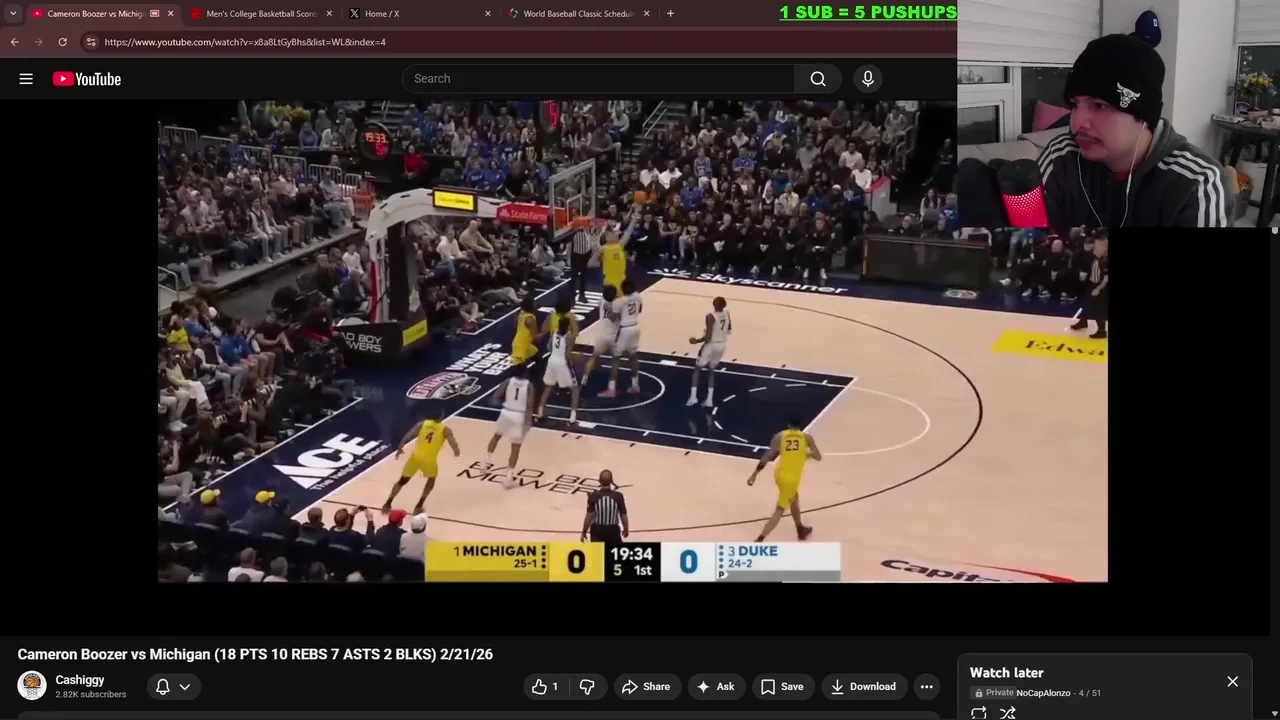Expand the notification preferences chevron
Screen dimensions: 1280x720
pos(185,687)
